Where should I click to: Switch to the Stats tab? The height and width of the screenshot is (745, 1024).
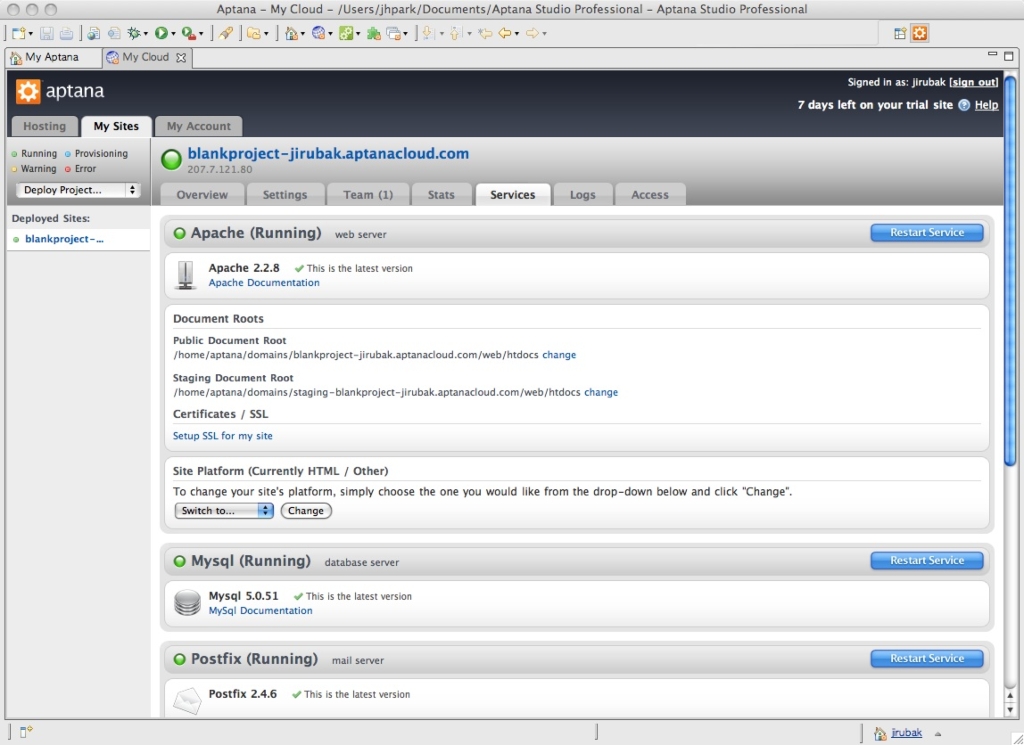coord(441,195)
